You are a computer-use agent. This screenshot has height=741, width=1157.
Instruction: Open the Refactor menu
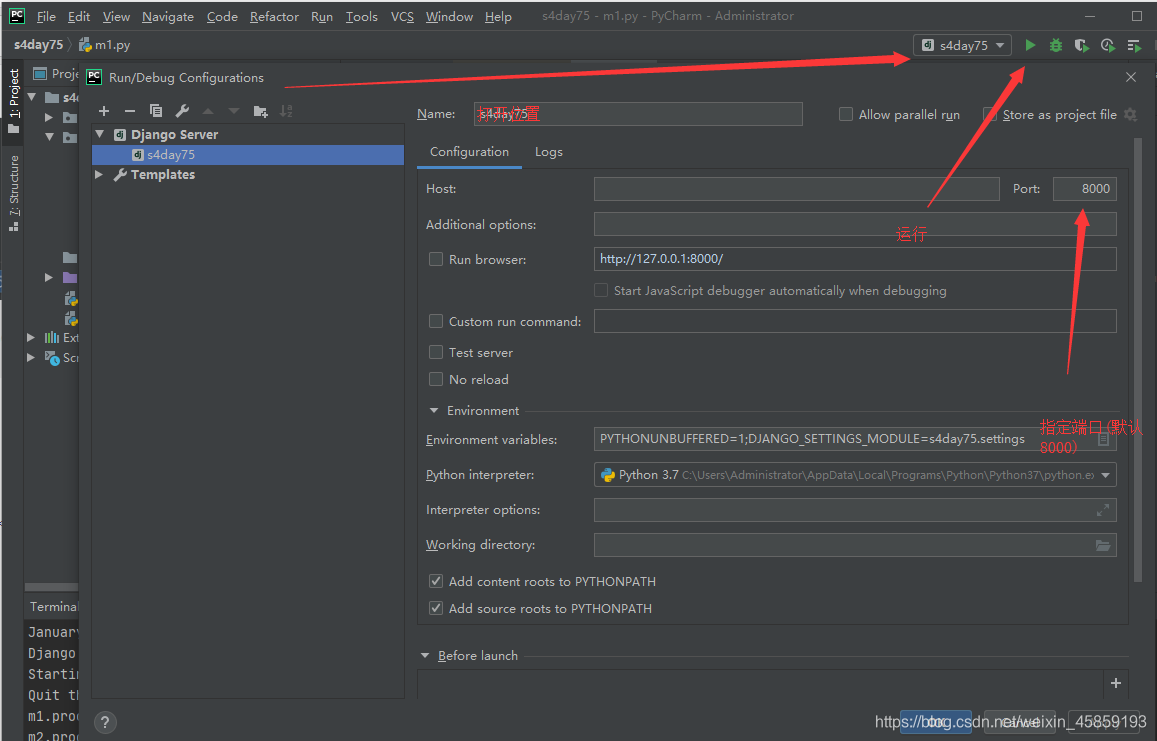click(x=274, y=16)
